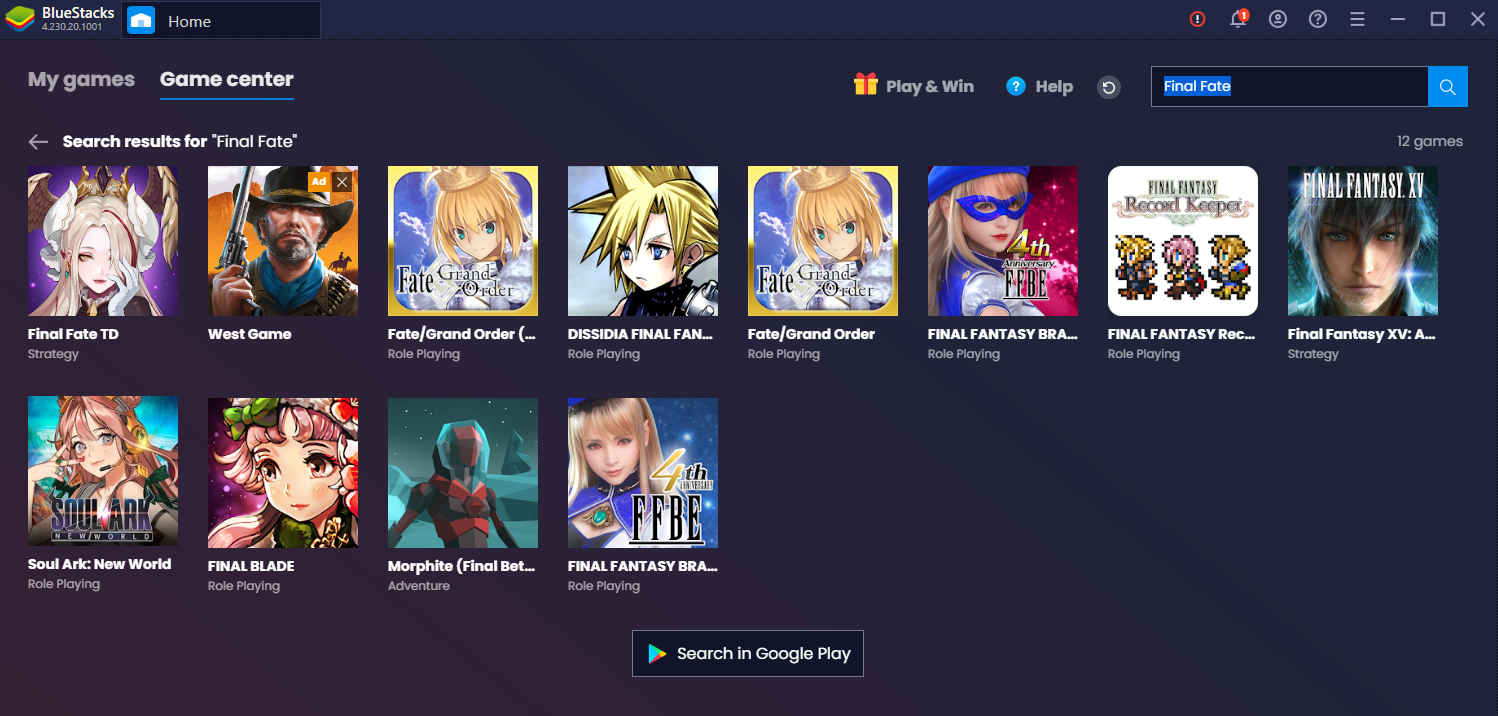Viewport: 1498px width, 716px height.
Task: Click the "FINAL FANTASY Rec..." title
Action: (x=1182, y=334)
